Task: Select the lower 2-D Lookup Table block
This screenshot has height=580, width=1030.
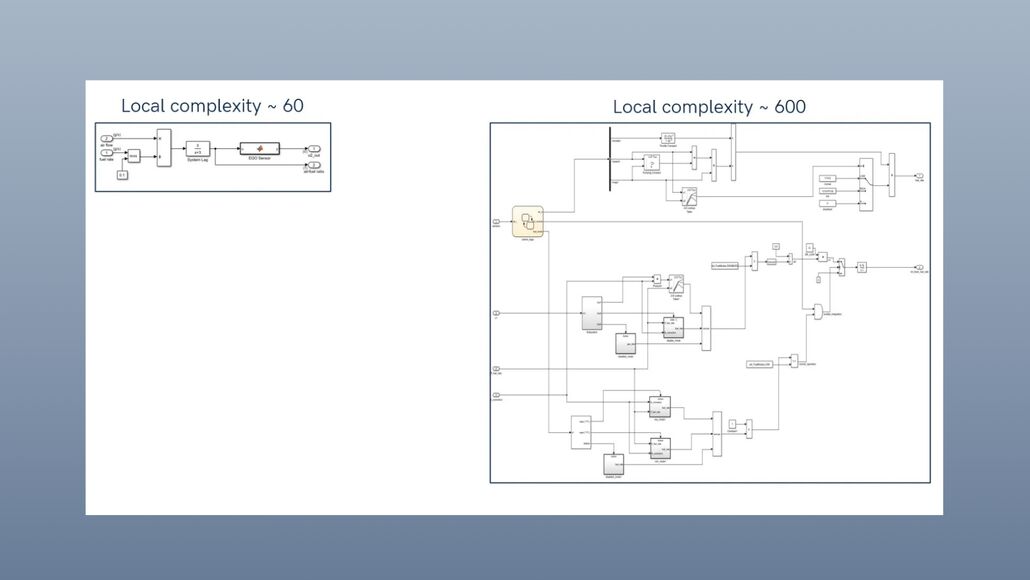Action: click(676, 286)
